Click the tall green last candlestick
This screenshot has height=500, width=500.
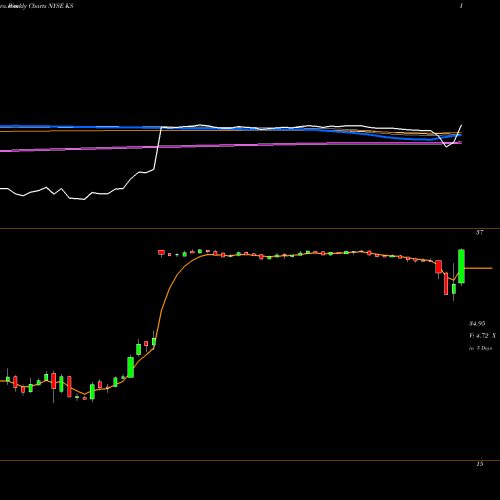point(462,266)
